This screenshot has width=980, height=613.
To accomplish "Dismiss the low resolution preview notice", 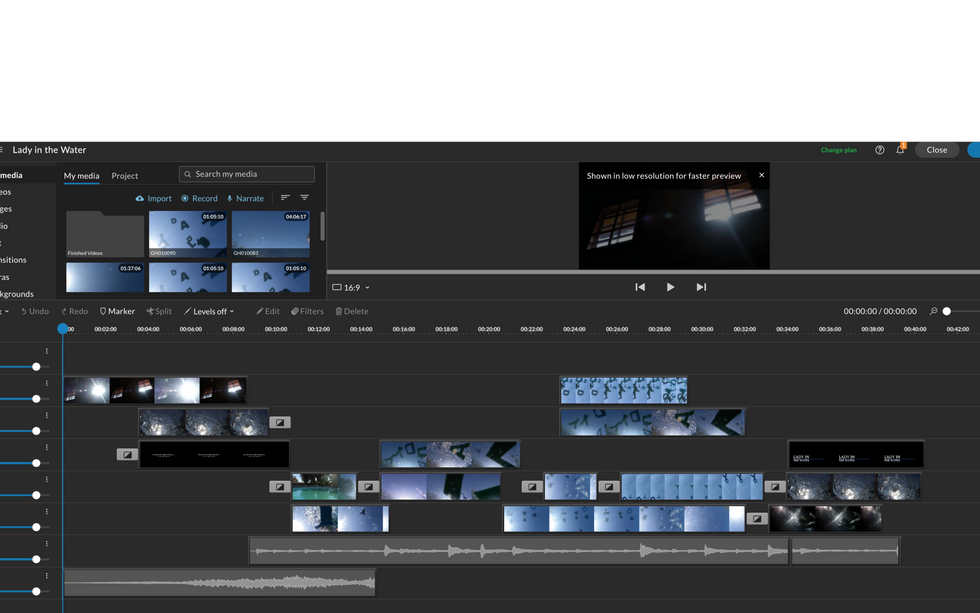I will 761,175.
